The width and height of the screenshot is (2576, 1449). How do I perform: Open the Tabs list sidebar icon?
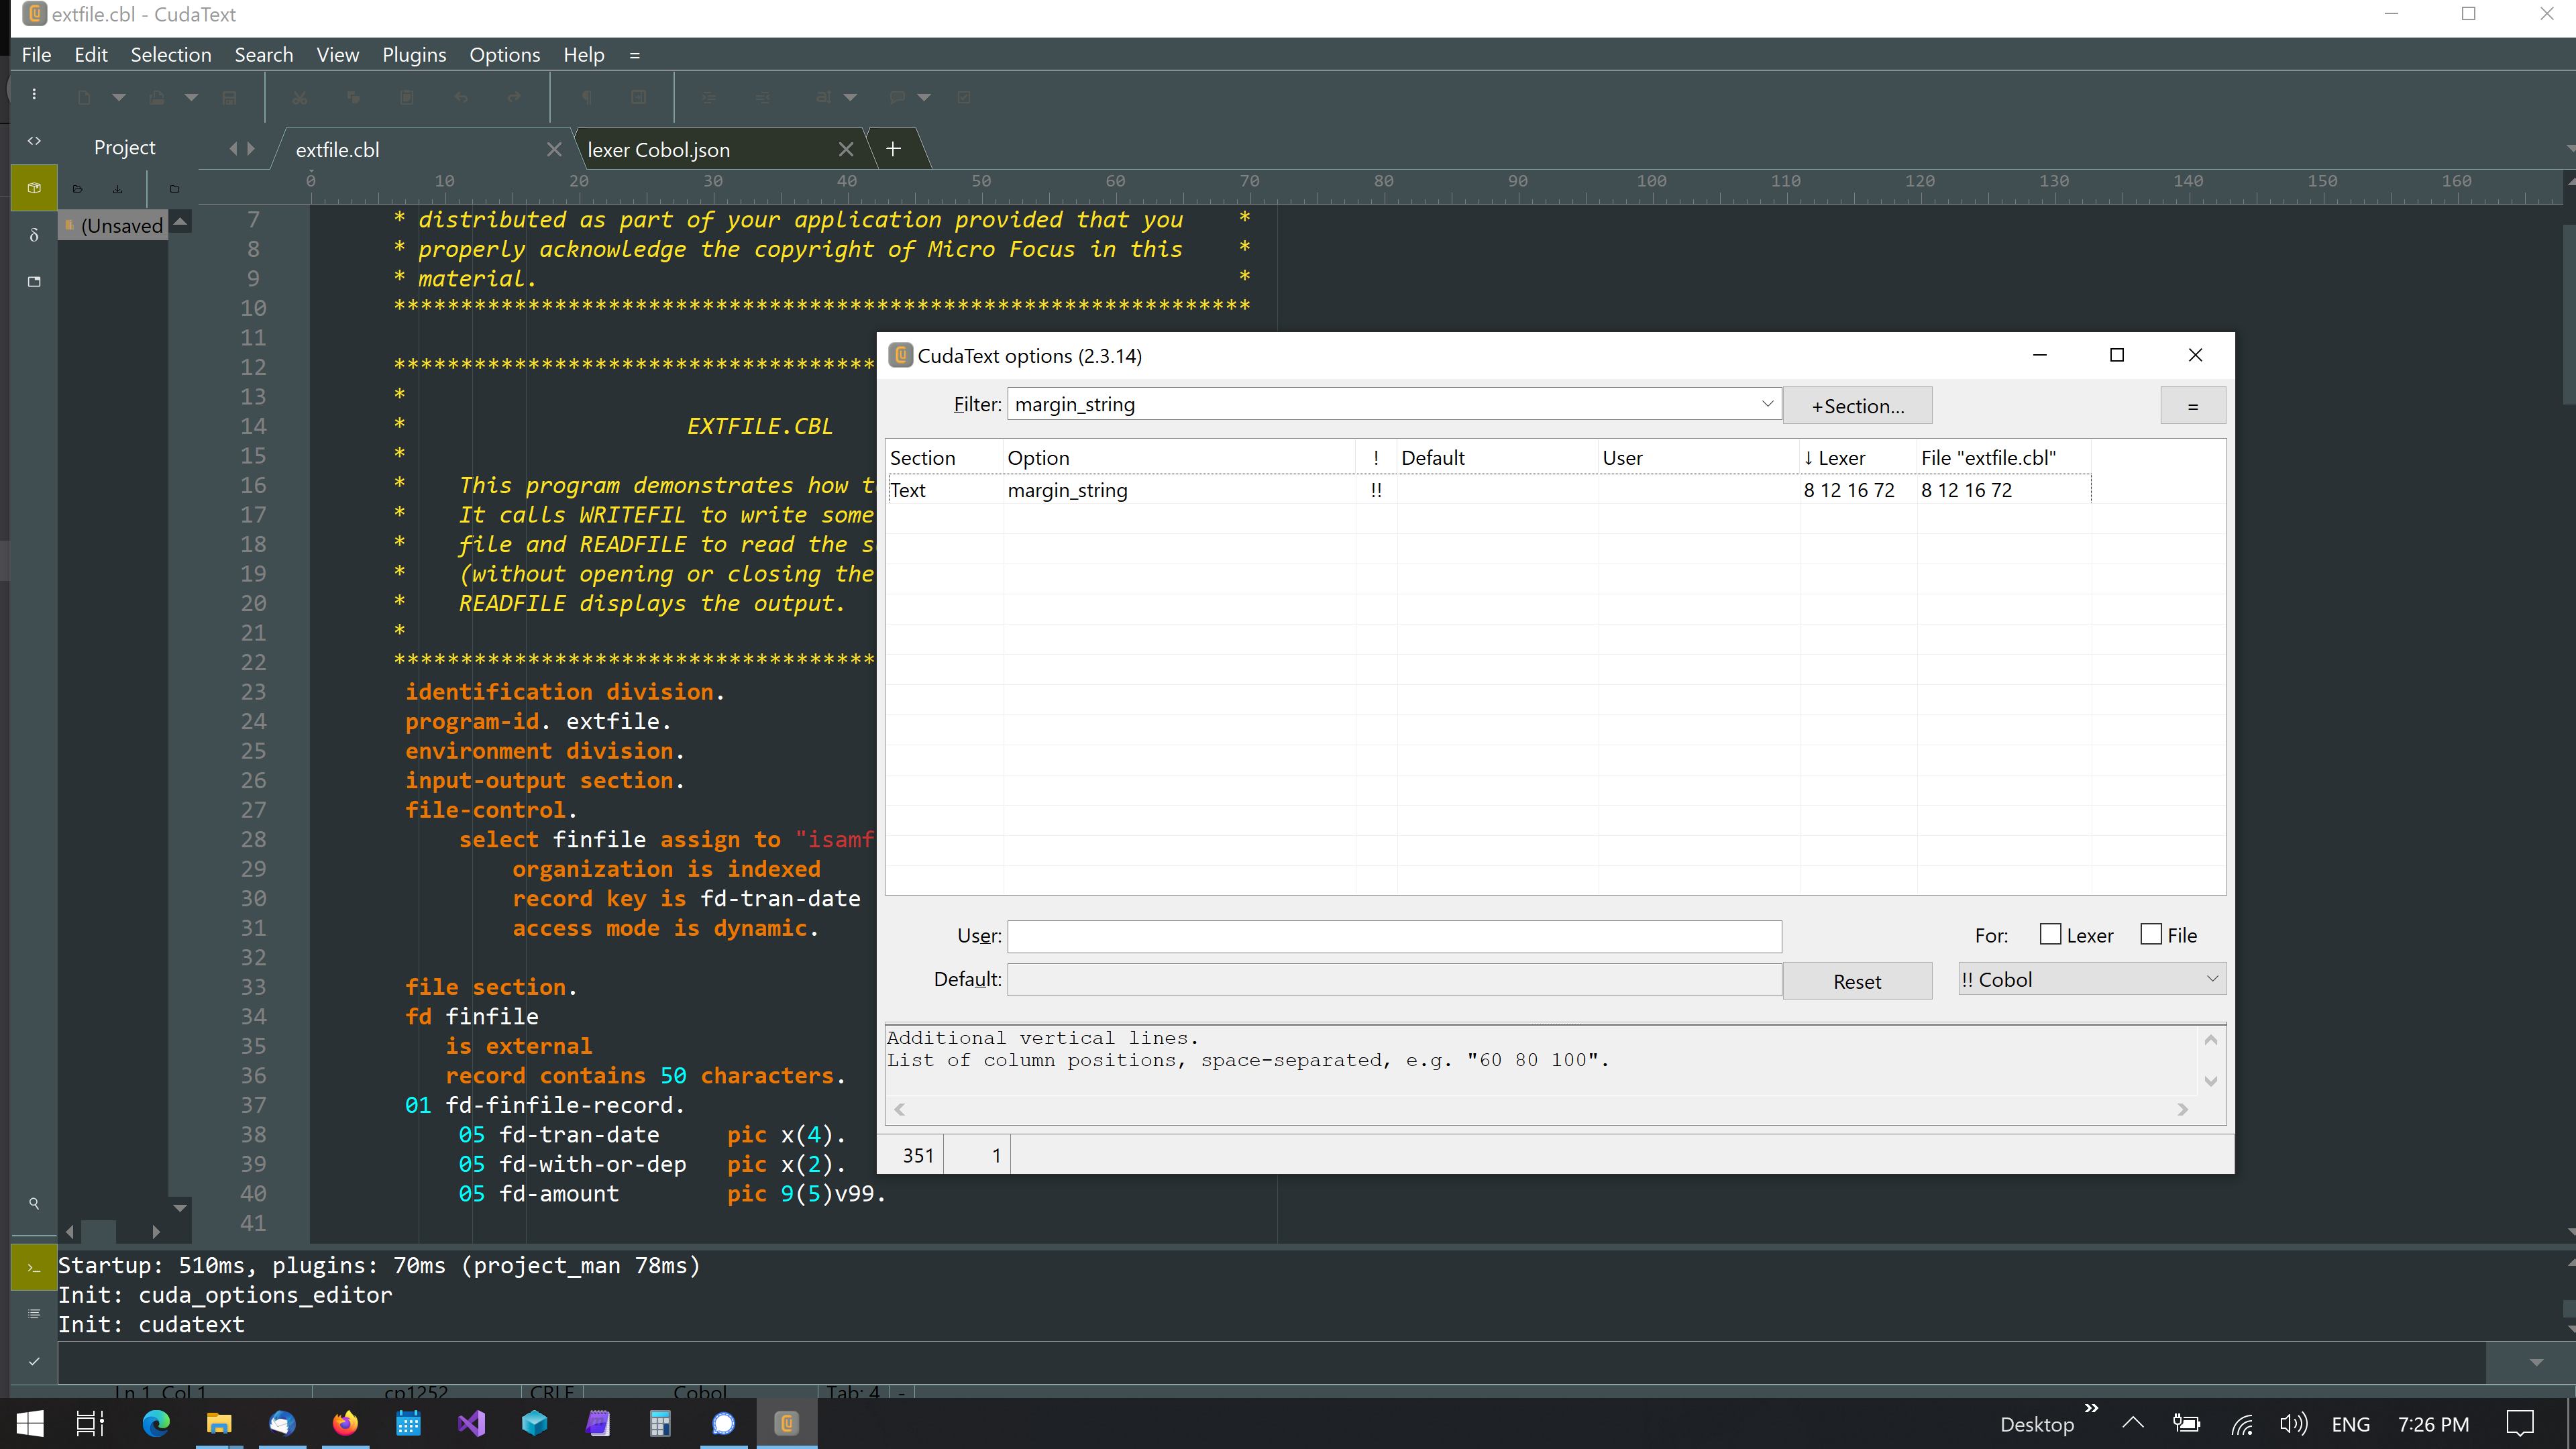[34, 282]
